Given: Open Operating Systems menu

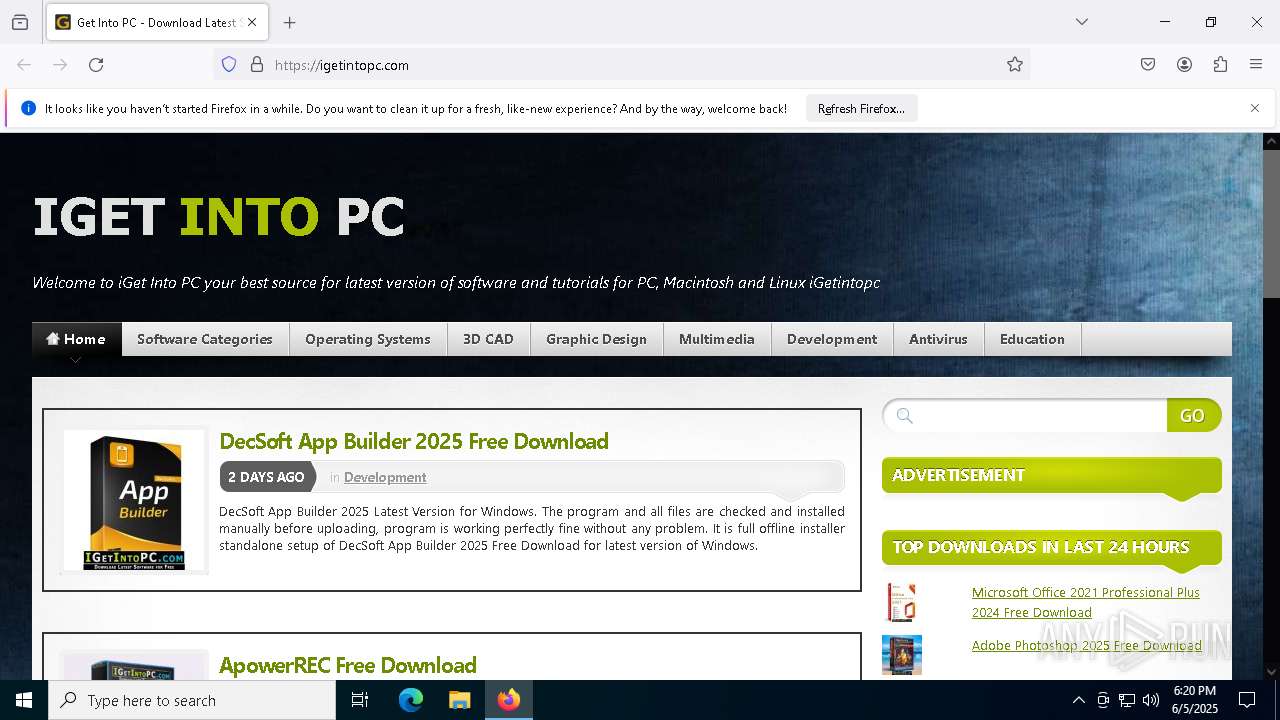Looking at the screenshot, I should [368, 339].
